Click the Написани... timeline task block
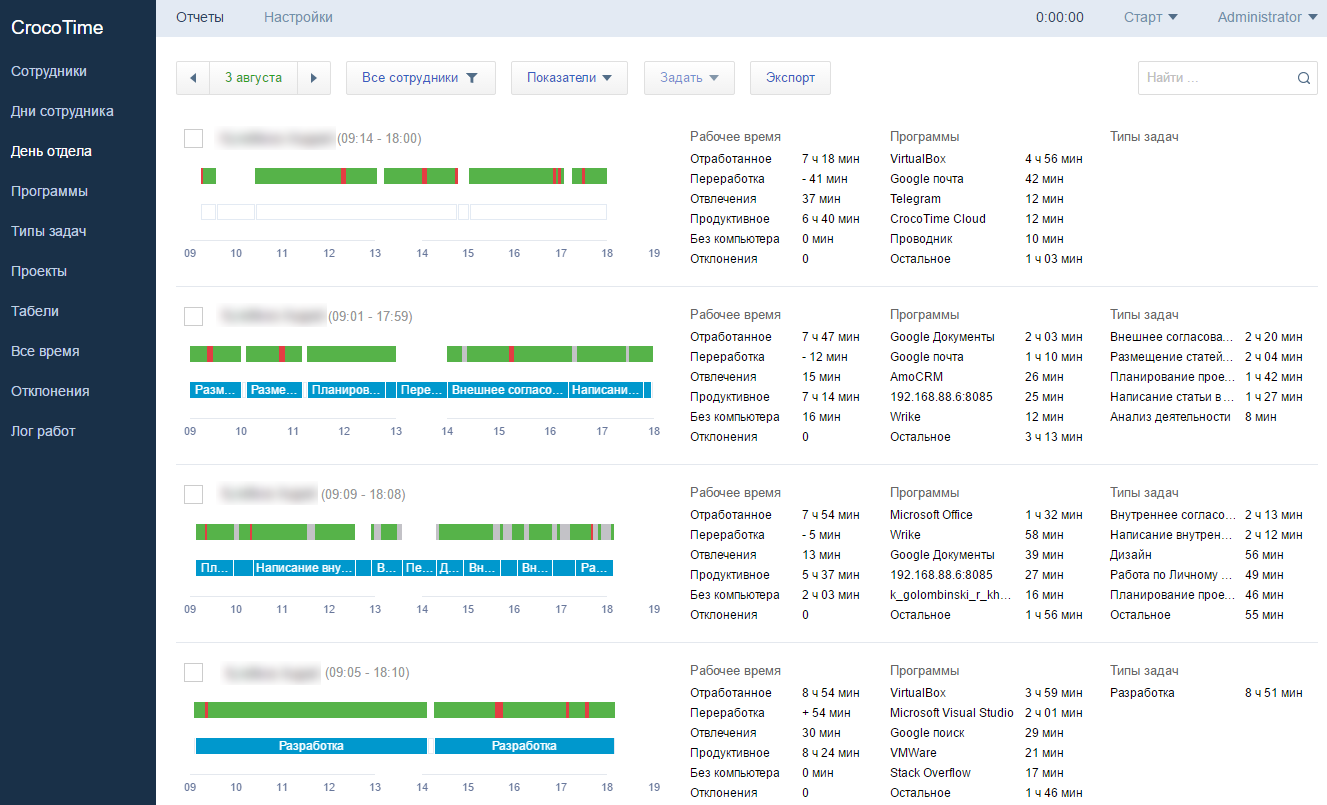This screenshot has width=1327, height=805. 606,390
